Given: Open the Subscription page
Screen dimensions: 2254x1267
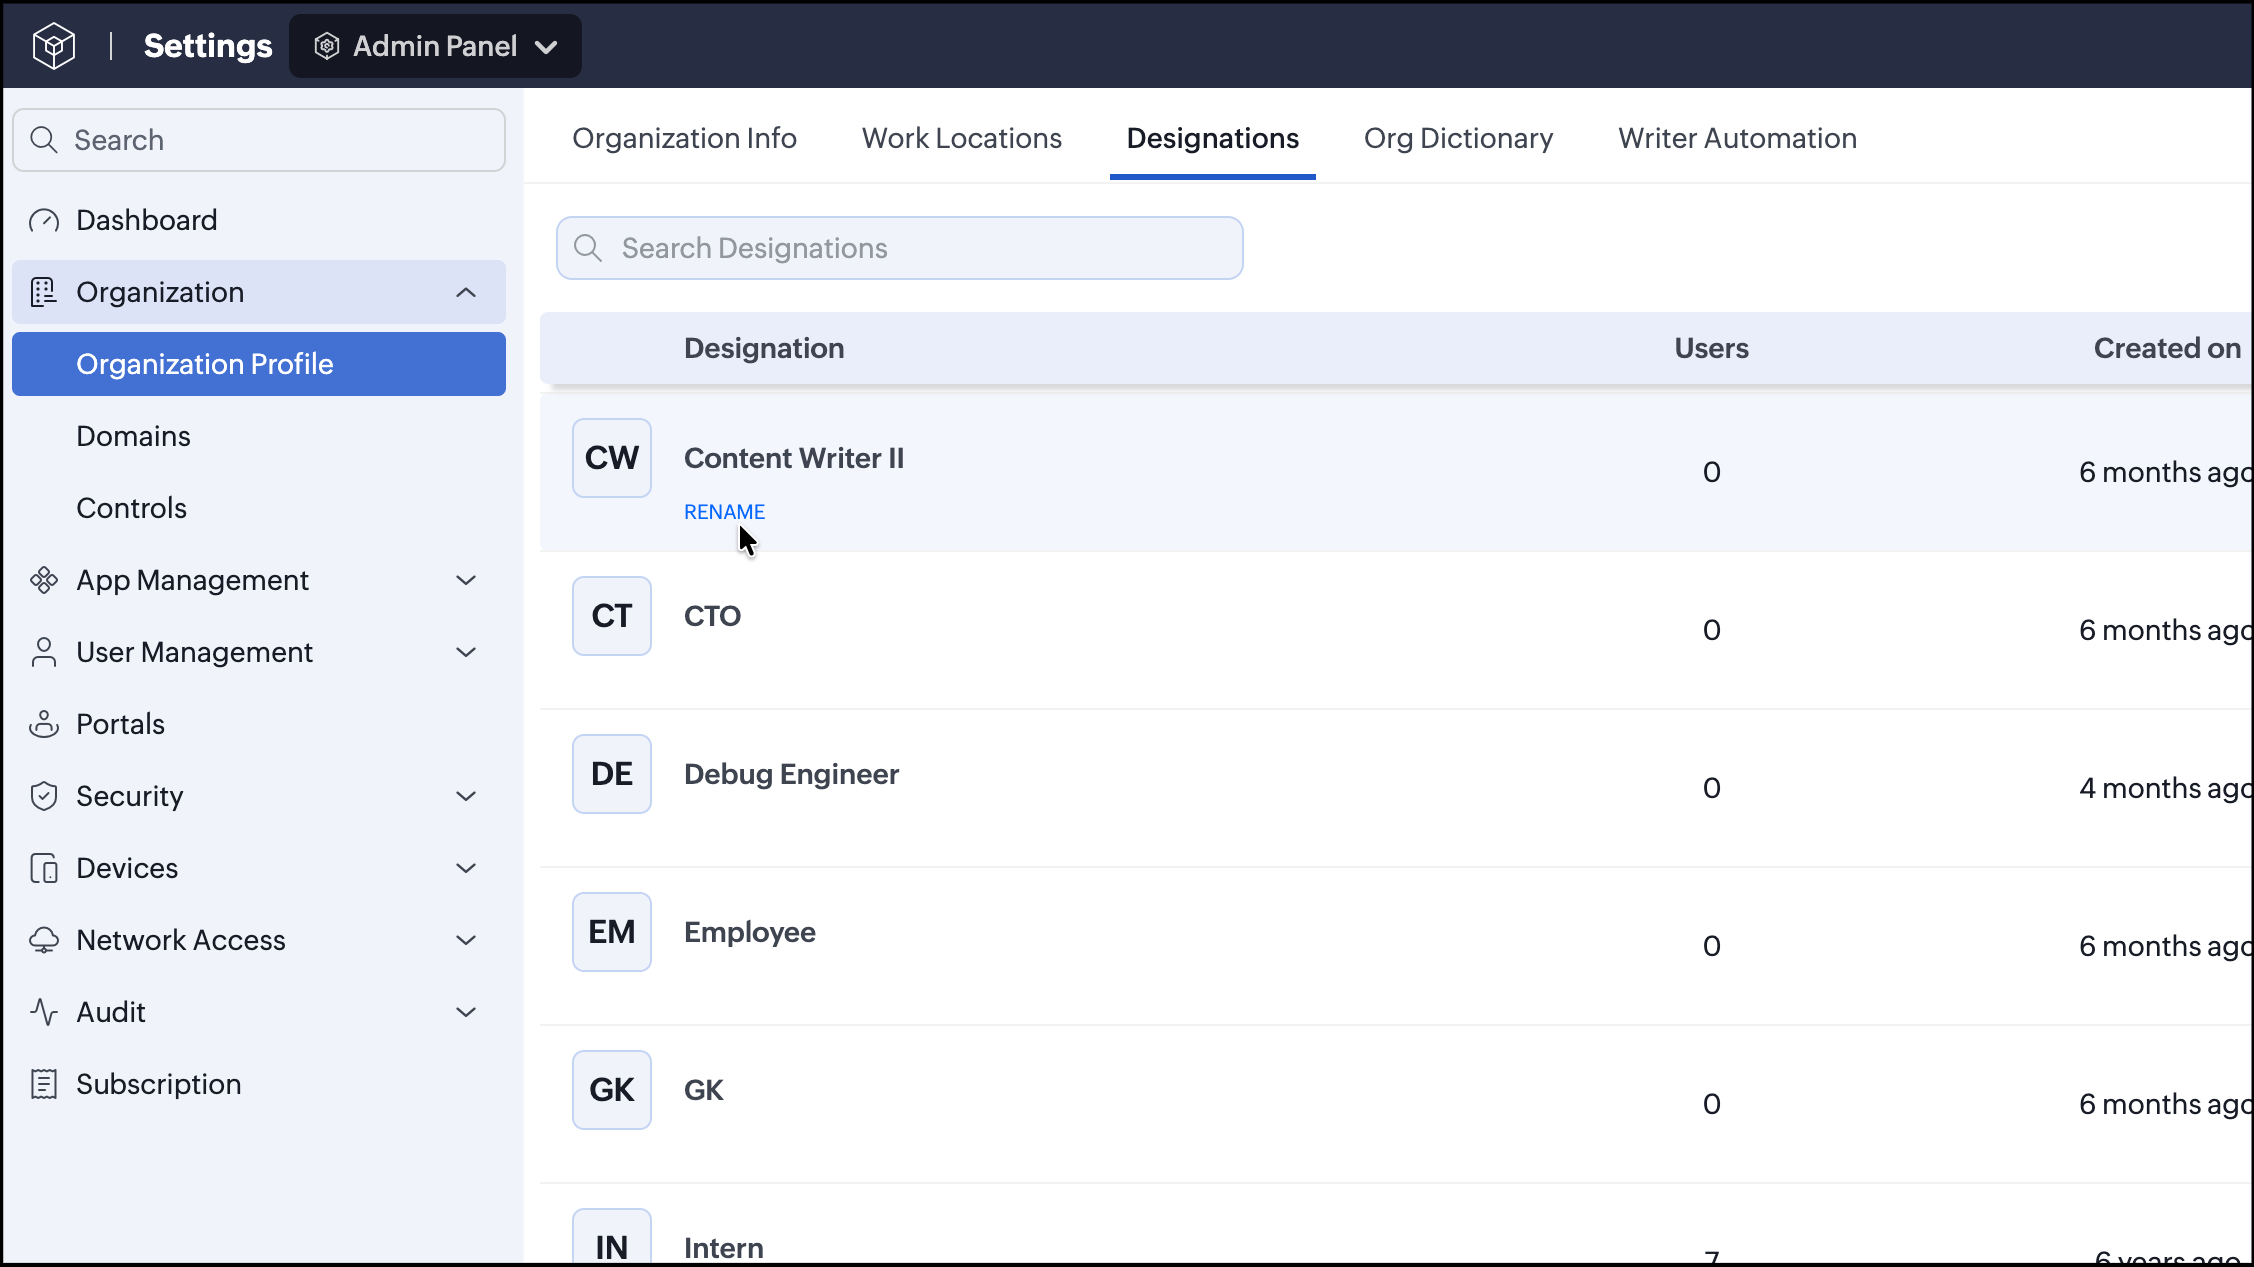Looking at the screenshot, I should pos(158,1084).
